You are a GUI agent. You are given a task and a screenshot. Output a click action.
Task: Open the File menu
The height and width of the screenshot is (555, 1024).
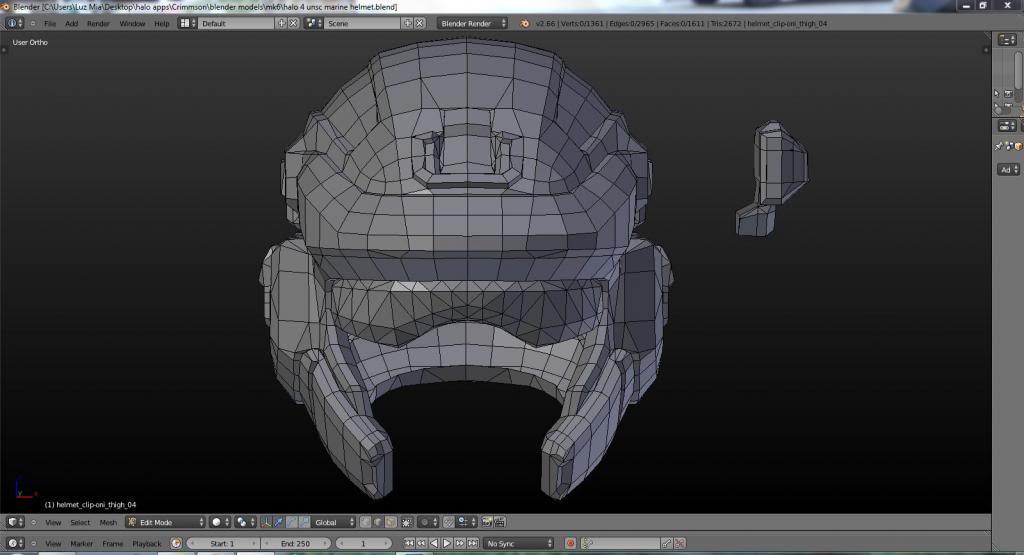tap(50, 24)
